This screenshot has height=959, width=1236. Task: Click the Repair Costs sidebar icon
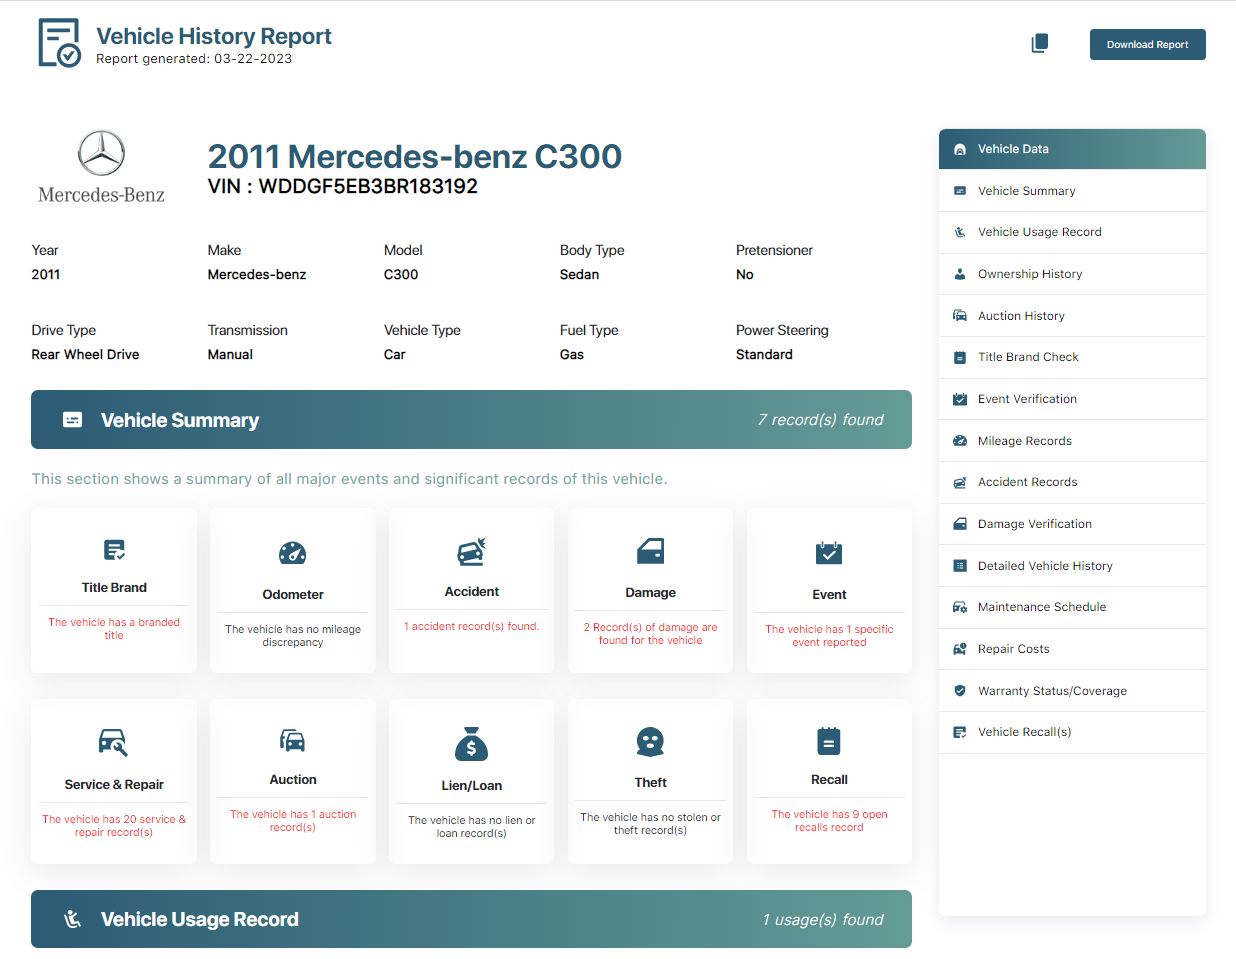click(960, 649)
